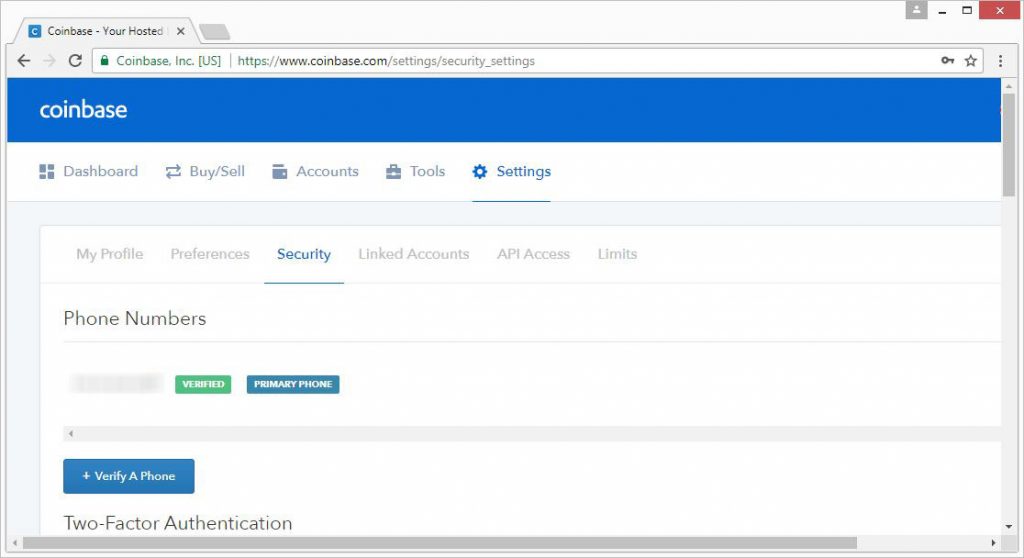The image size is (1024, 558).
Task: Minimize the Chrome window
Action: [942, 10]
